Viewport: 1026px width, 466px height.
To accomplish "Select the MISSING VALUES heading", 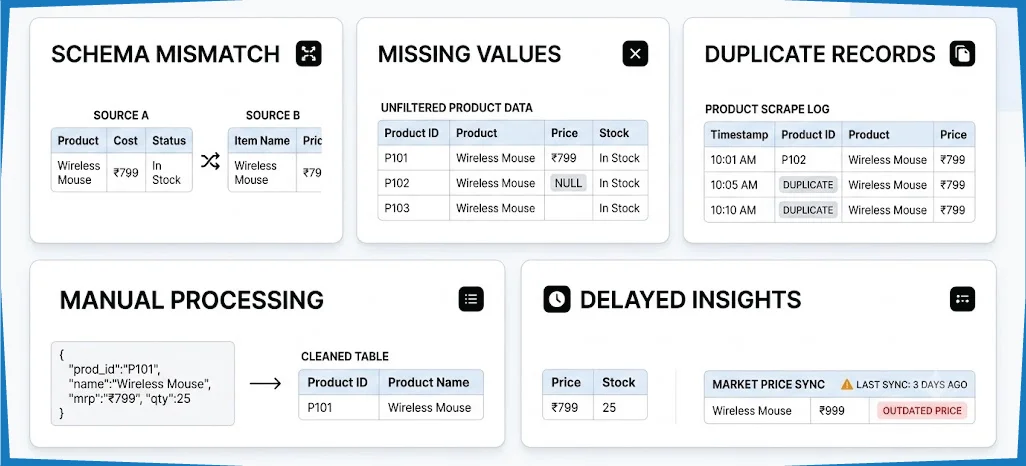I will point(469,54).
